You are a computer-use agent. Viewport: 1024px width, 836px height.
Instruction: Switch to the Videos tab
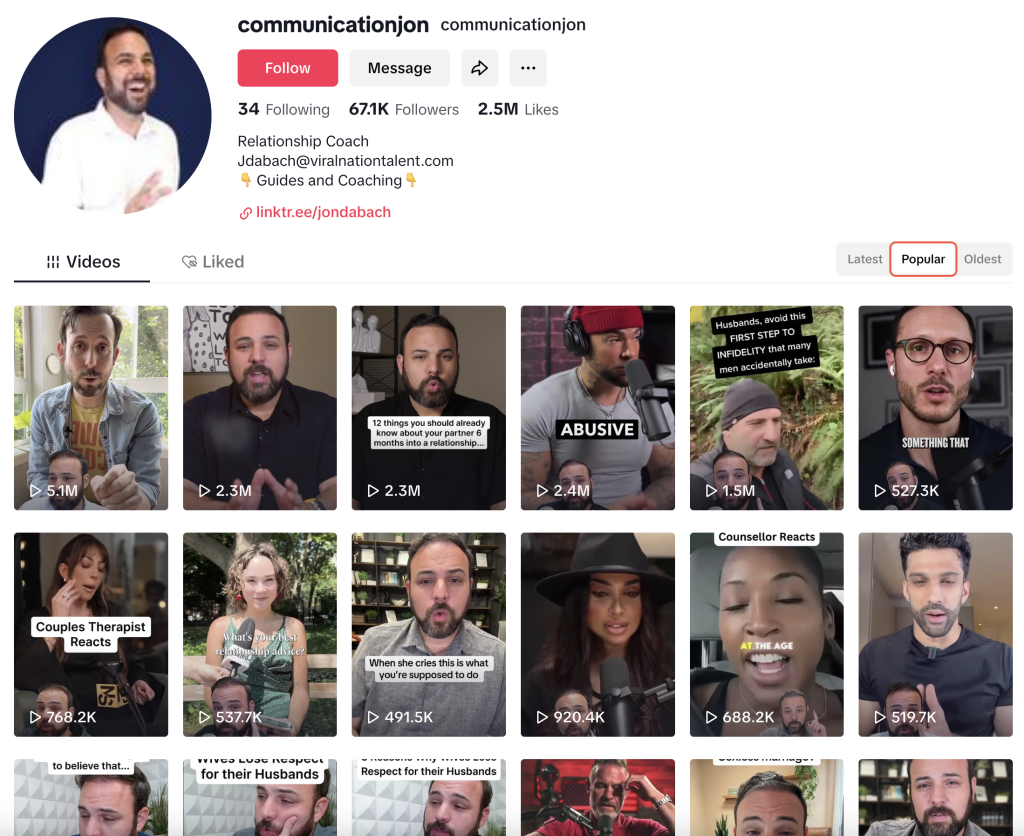click(82, 262)
